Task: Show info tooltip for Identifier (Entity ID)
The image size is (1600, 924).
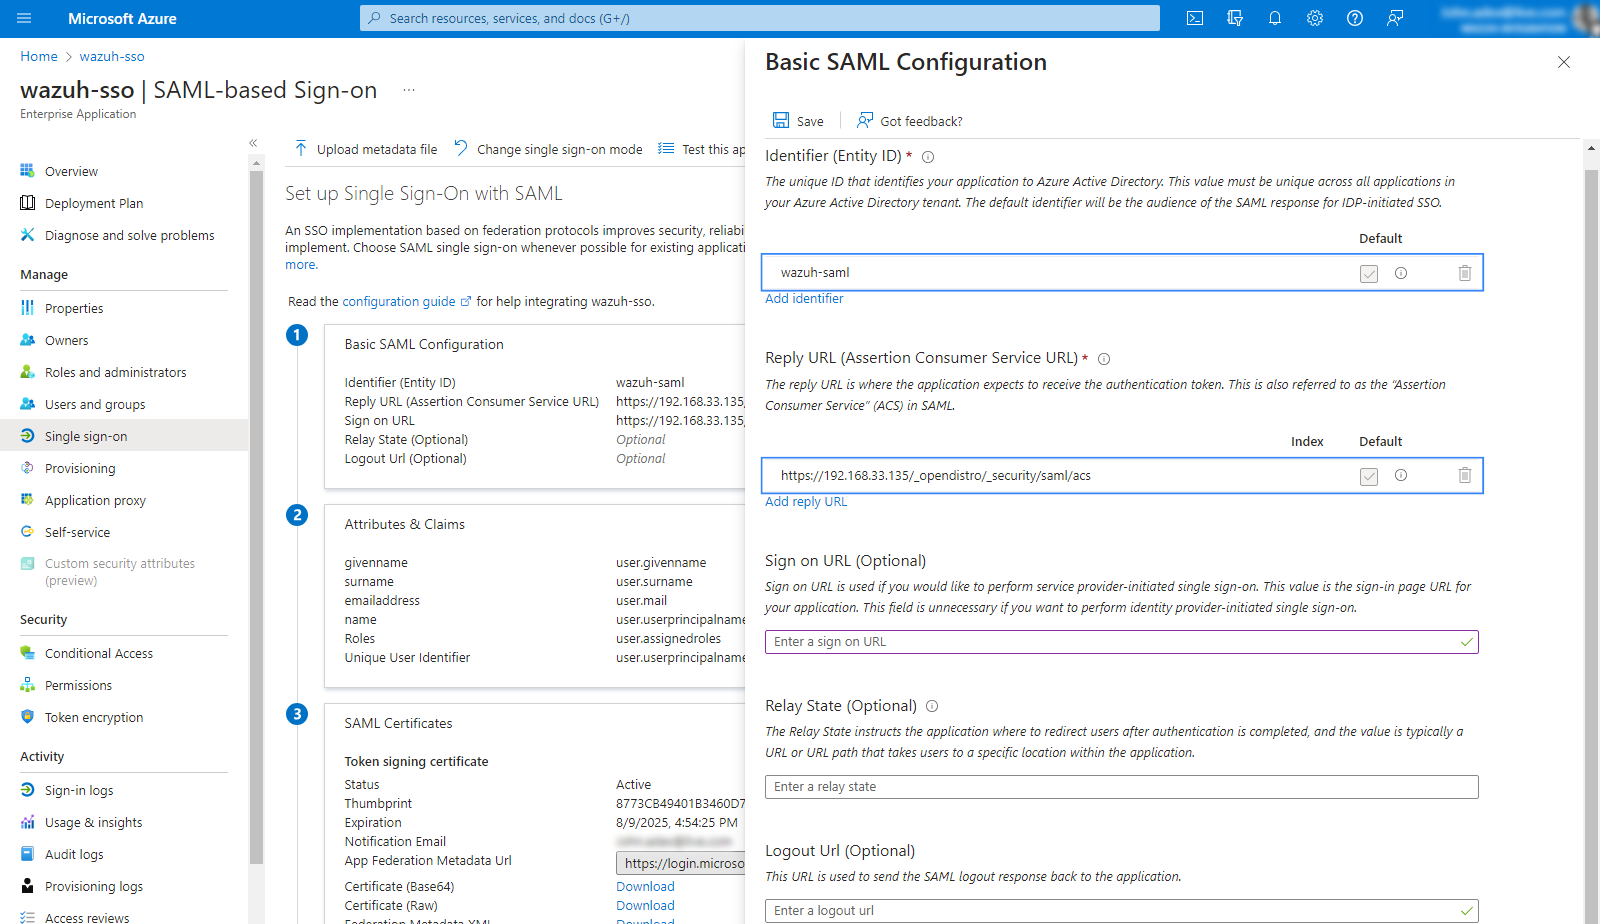Action: coord(928,157)
